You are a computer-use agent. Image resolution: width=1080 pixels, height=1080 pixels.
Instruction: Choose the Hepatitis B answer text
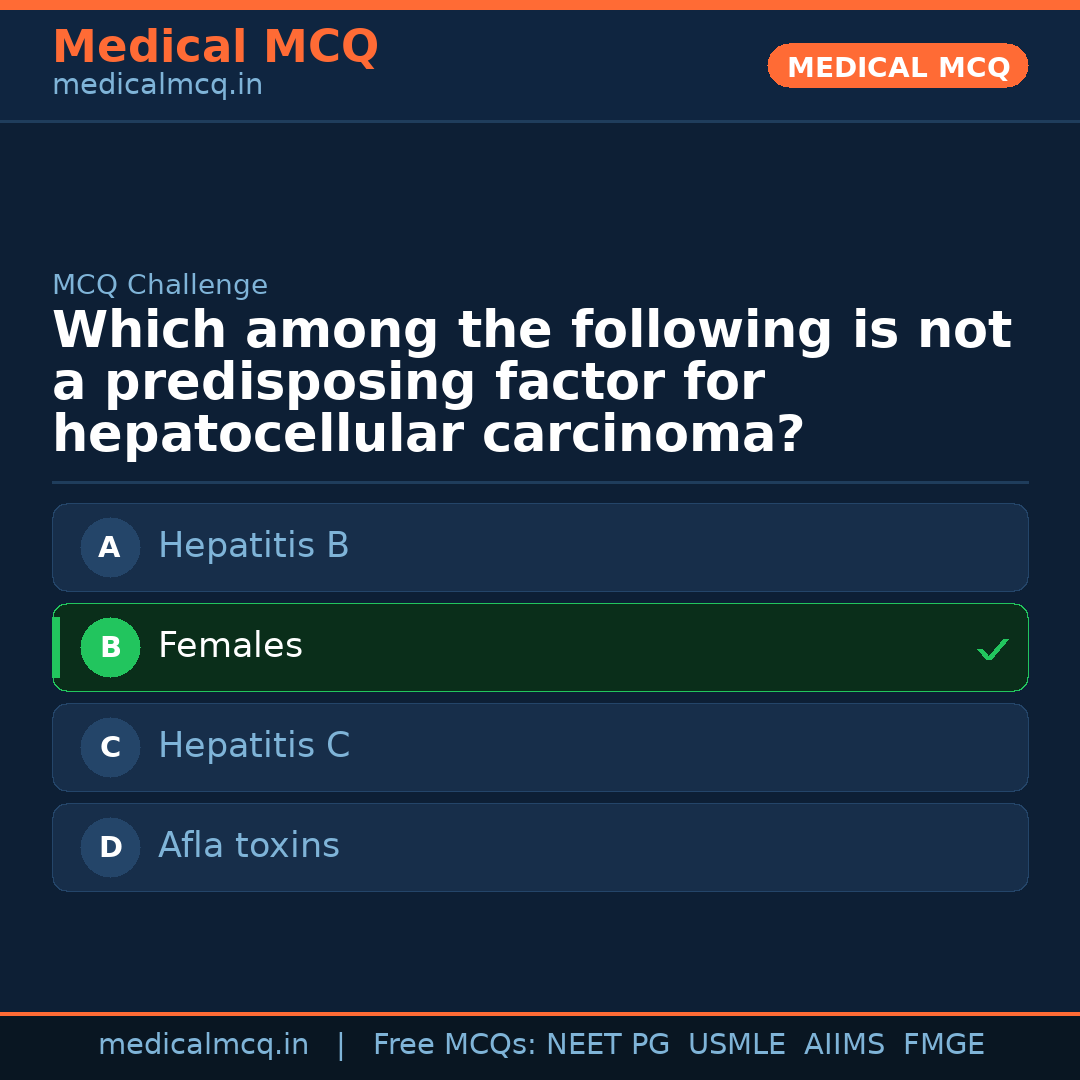pyautogui.click(x=254, y=546)
